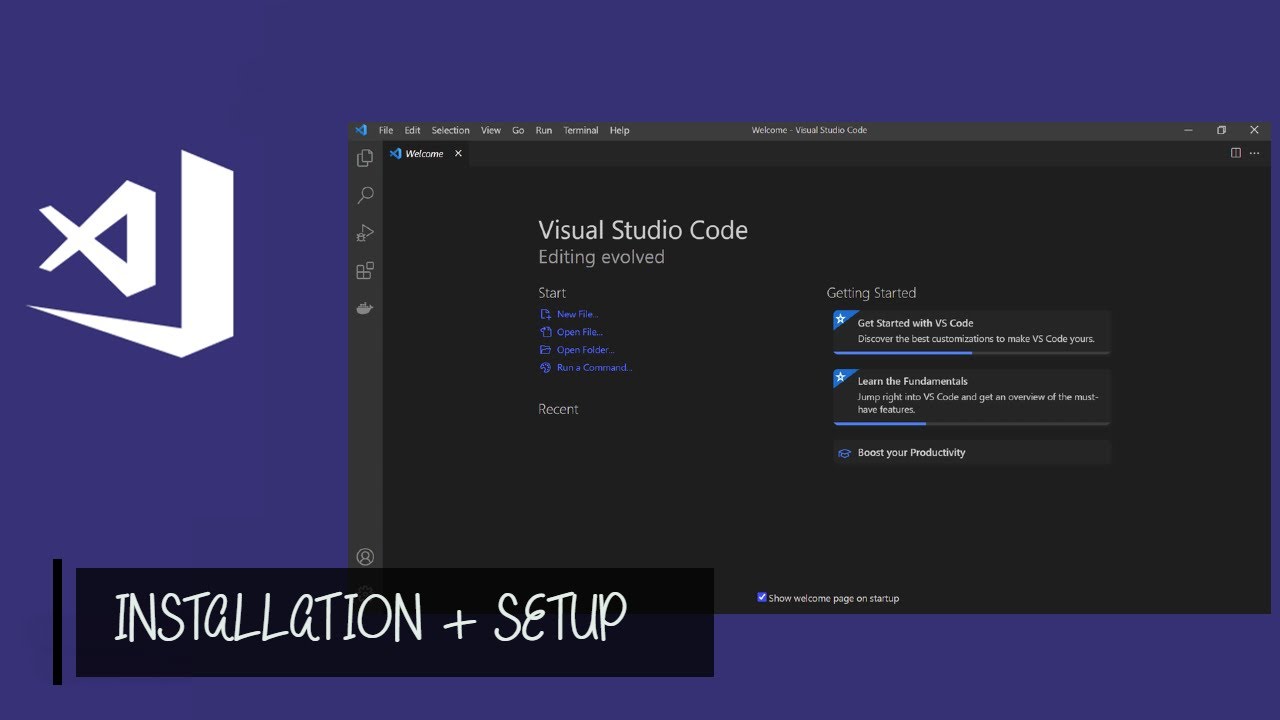1280x720 pixels.
Task: Click the New File icon
Action: pos(546,314)
